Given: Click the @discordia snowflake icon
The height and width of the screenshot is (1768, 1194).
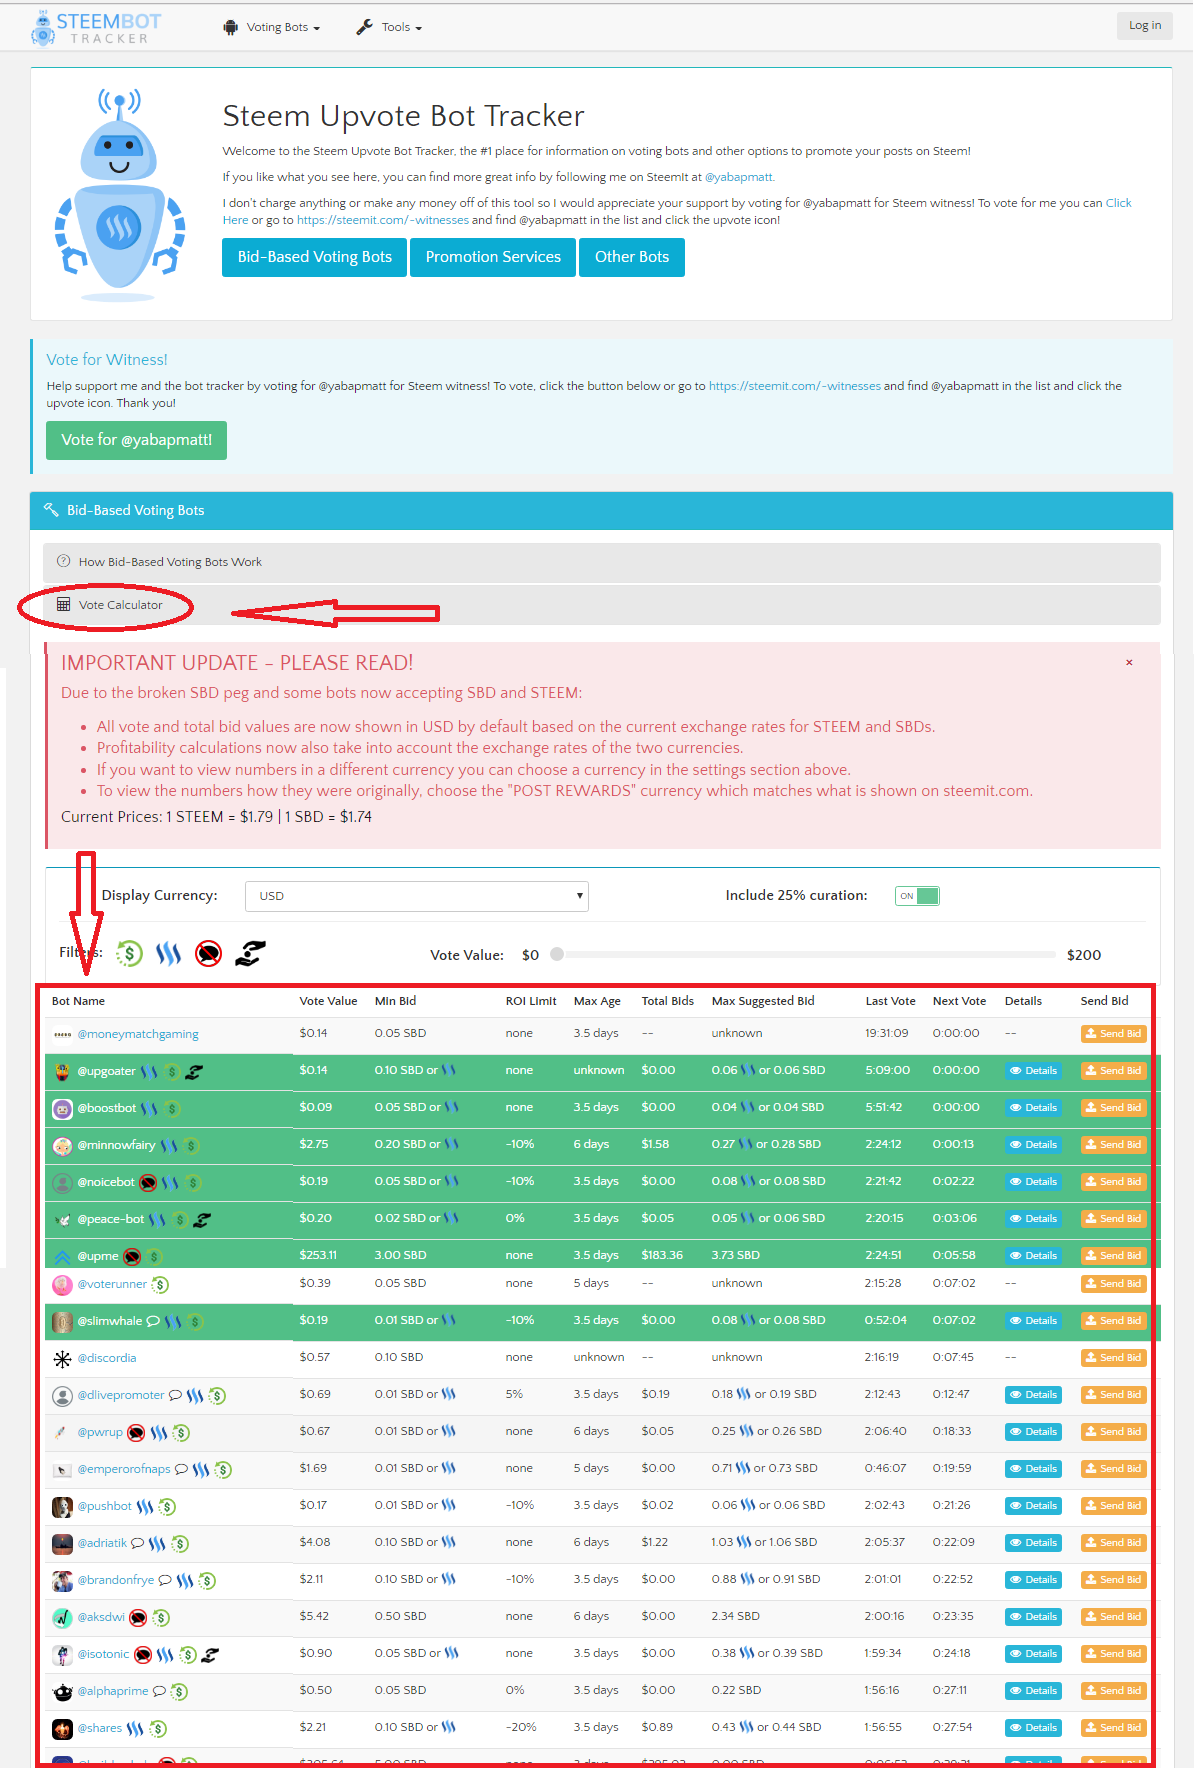Looking at the screenshot, I should click(x=62, y=1359).
